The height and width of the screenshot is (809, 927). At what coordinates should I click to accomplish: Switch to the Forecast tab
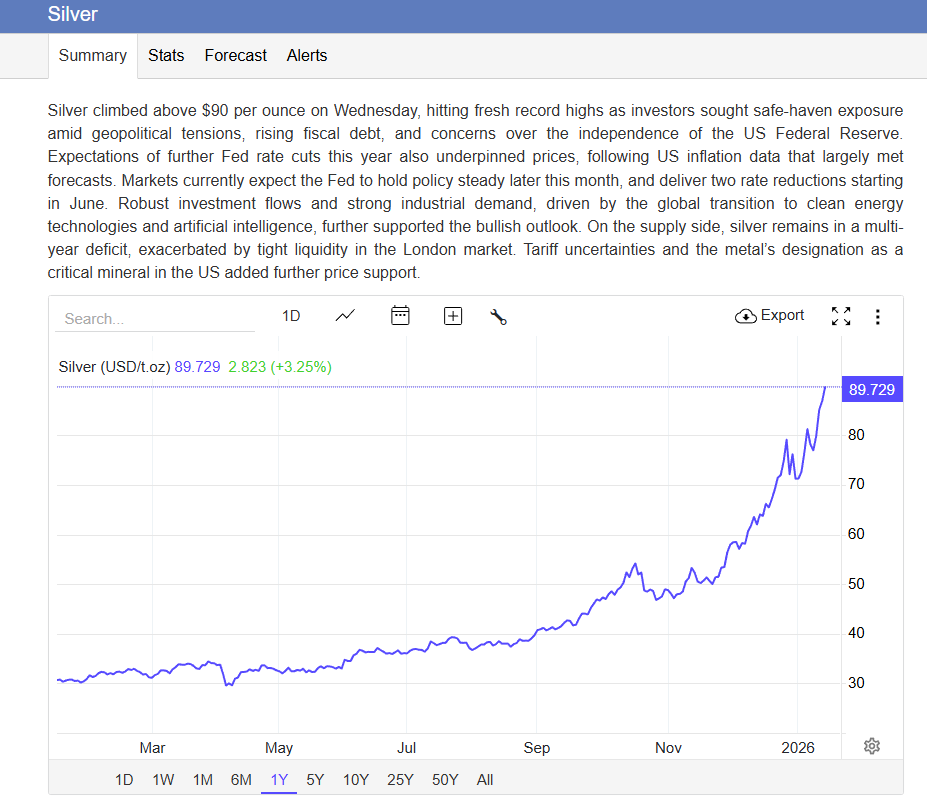235,56
